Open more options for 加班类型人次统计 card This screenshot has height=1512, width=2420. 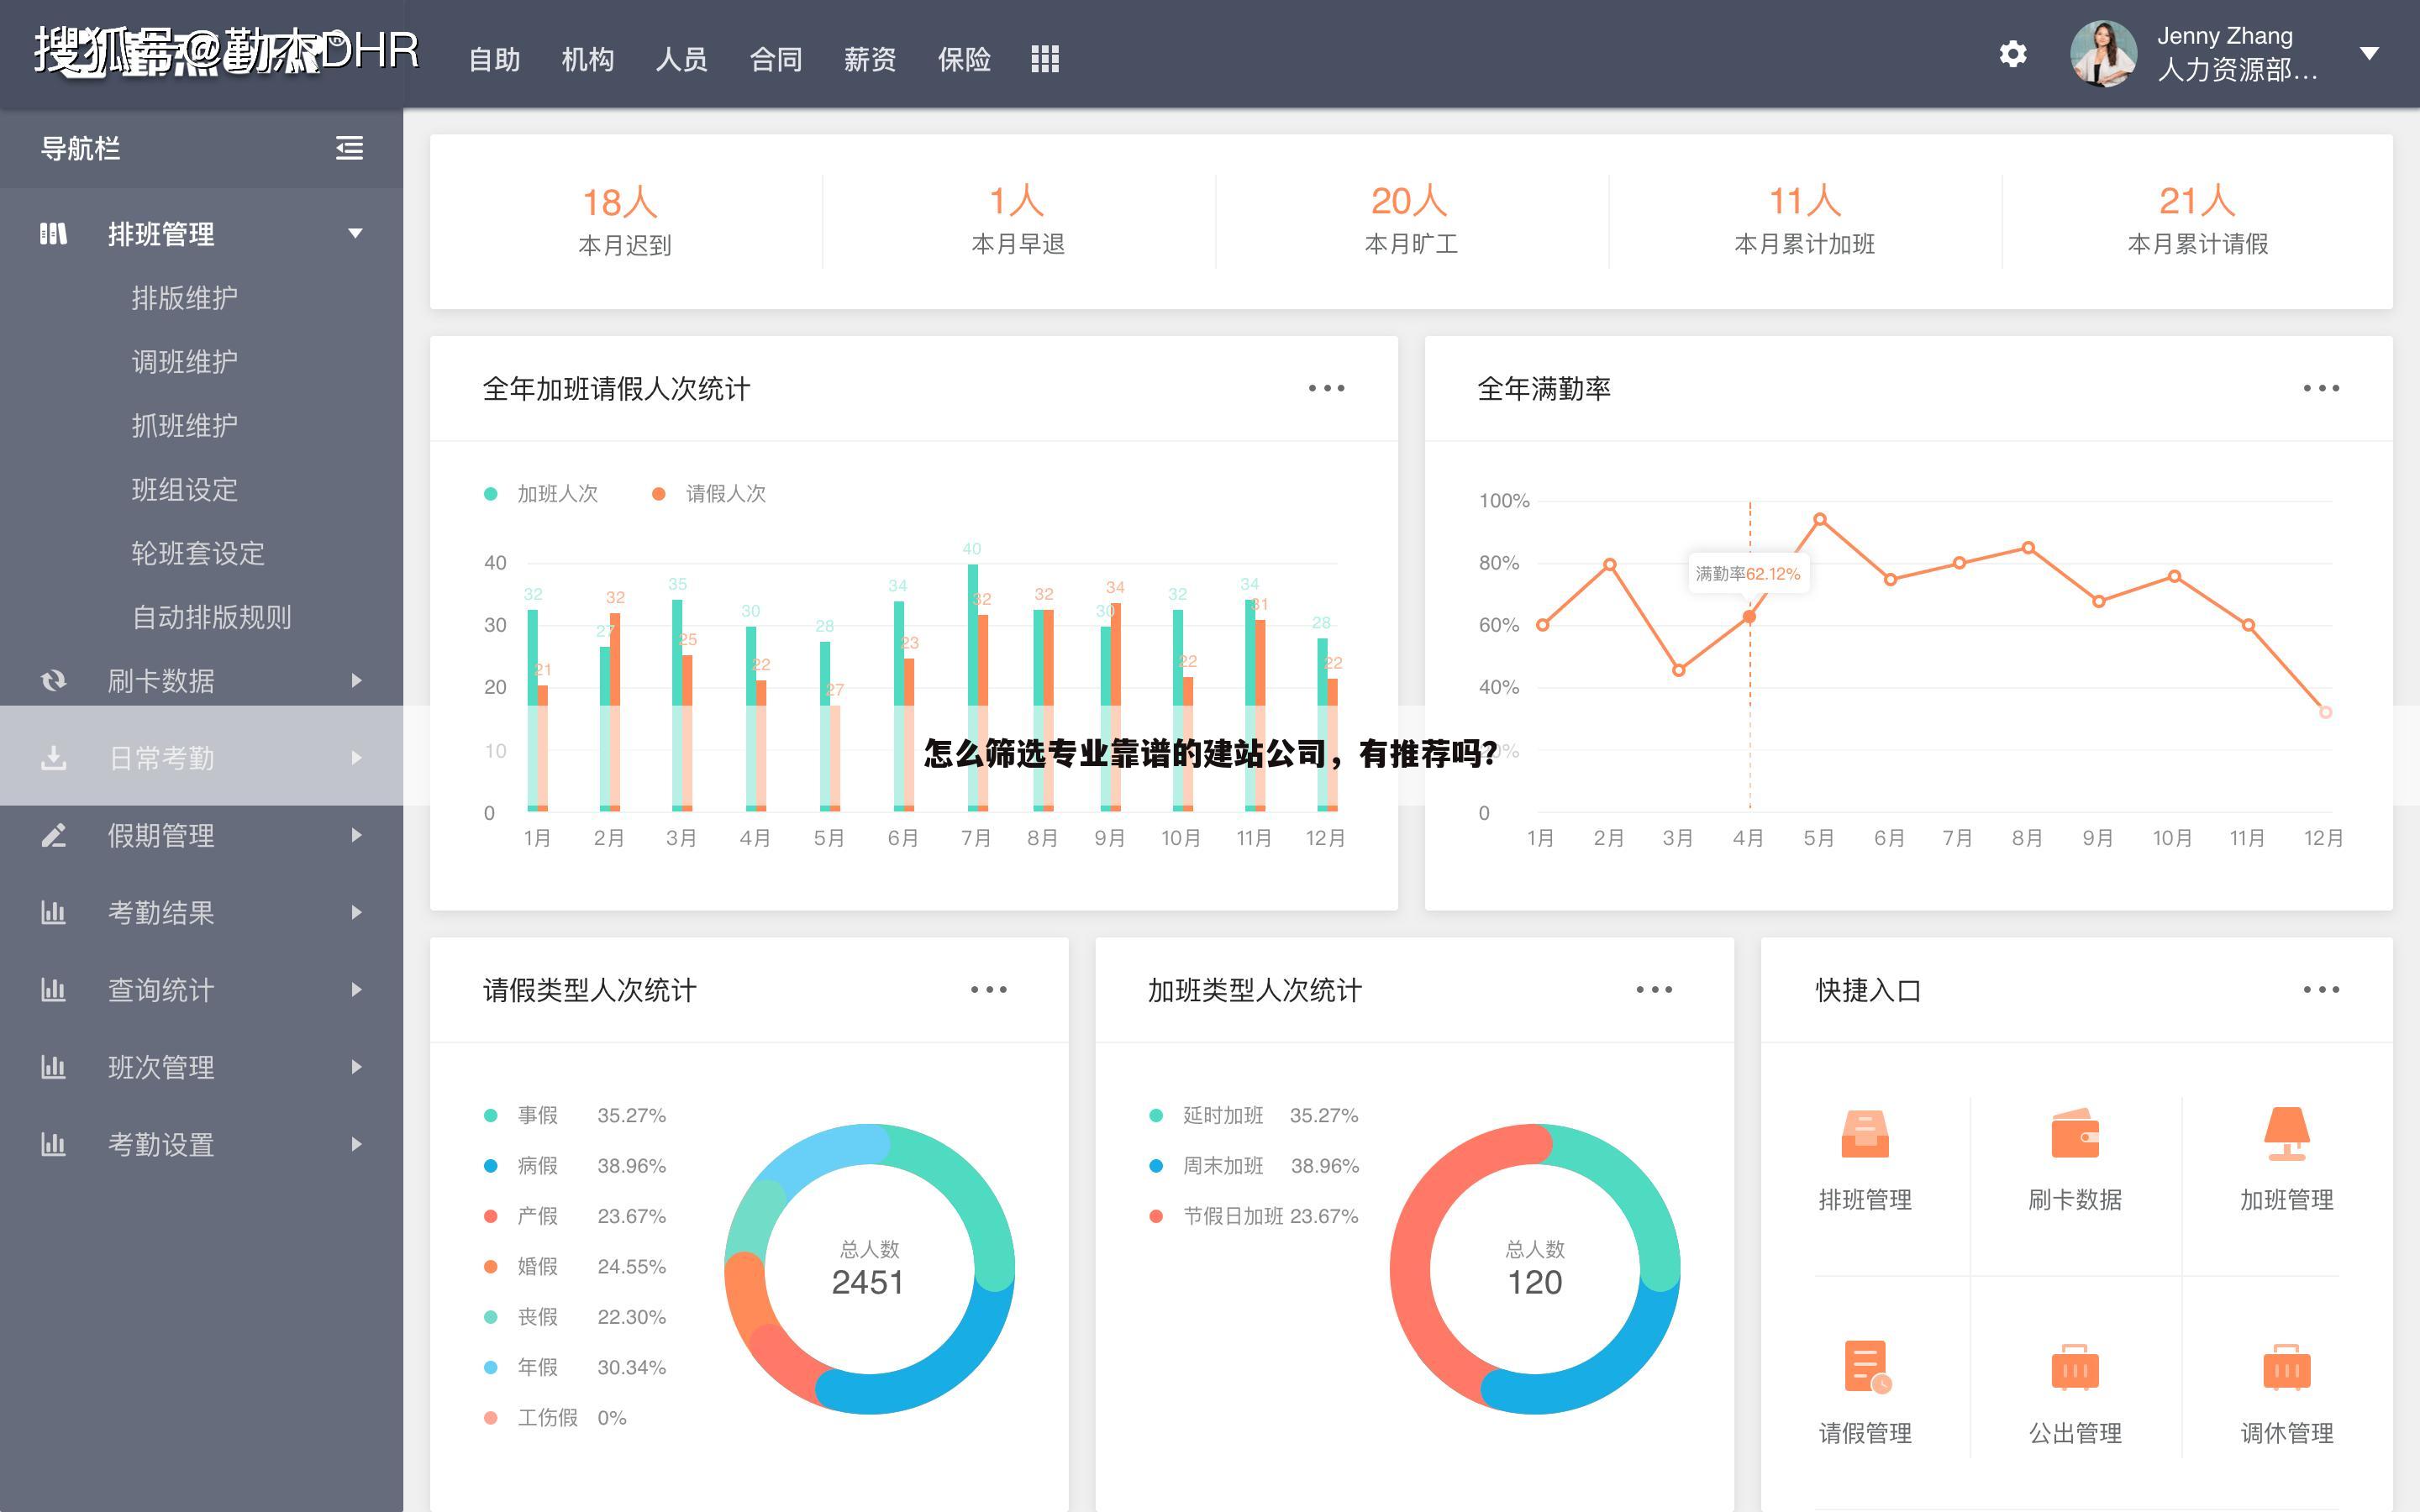click(x=1654, y=989)
